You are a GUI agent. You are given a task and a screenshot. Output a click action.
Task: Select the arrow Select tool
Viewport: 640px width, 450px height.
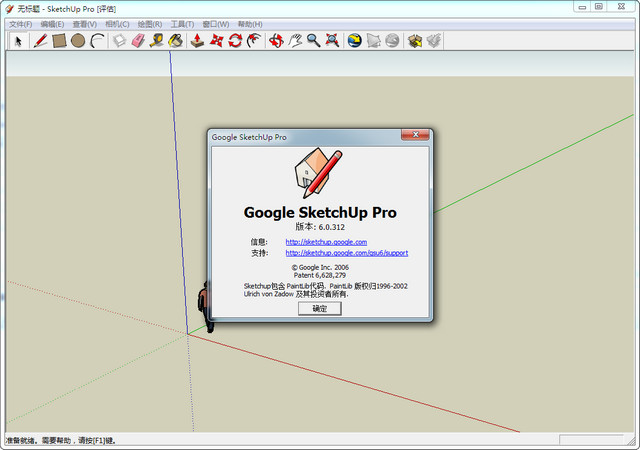point(18,41)
